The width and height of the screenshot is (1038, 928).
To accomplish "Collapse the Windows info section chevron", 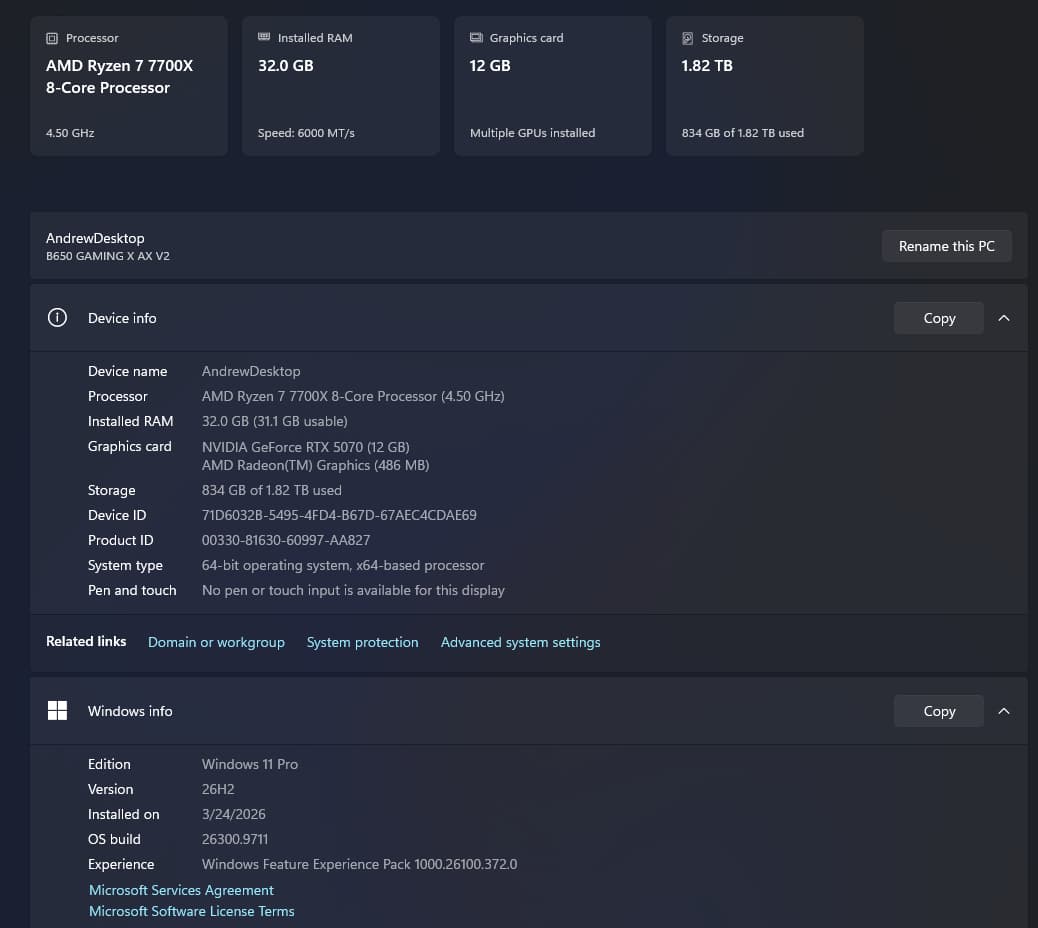I will tap(1004, 711).
